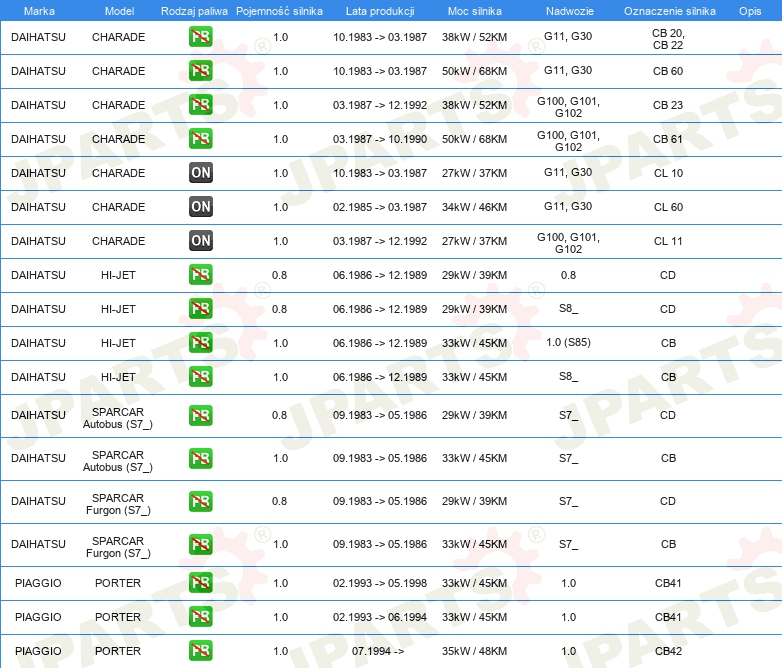Click the PB petrol icon for Charade CB 23
The width and height of the screenshot is (782, 668).
pyautogui.click(x=200, y=105)
